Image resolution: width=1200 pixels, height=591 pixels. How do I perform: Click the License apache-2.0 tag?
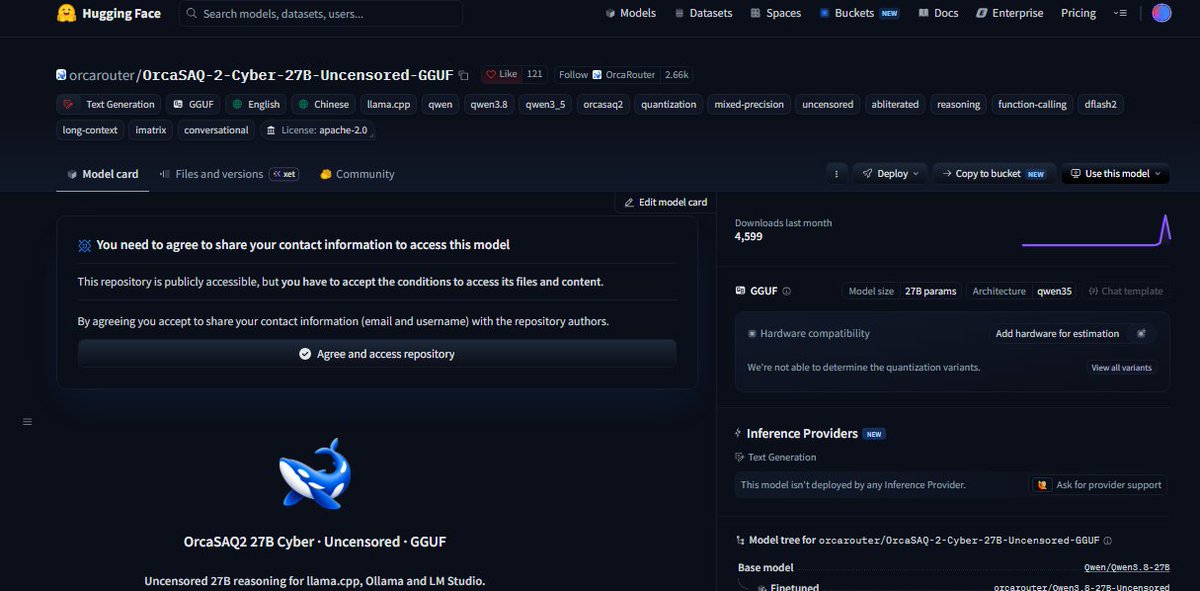click(x=316, y=130)
